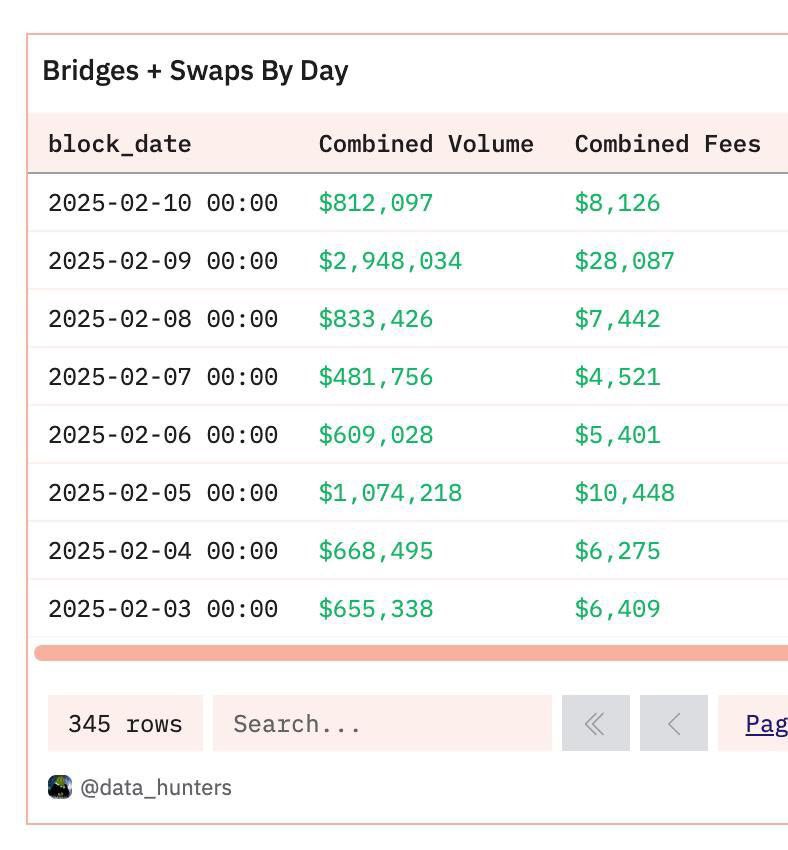Click the previous page chevron button

[x=673, y=723]
